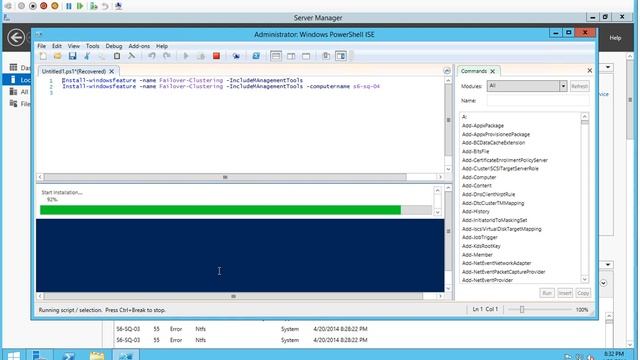Viewport: 640px width, 360px height.
Task: Paste from clipboard in ISE toolbar
Action: point(117,56)
